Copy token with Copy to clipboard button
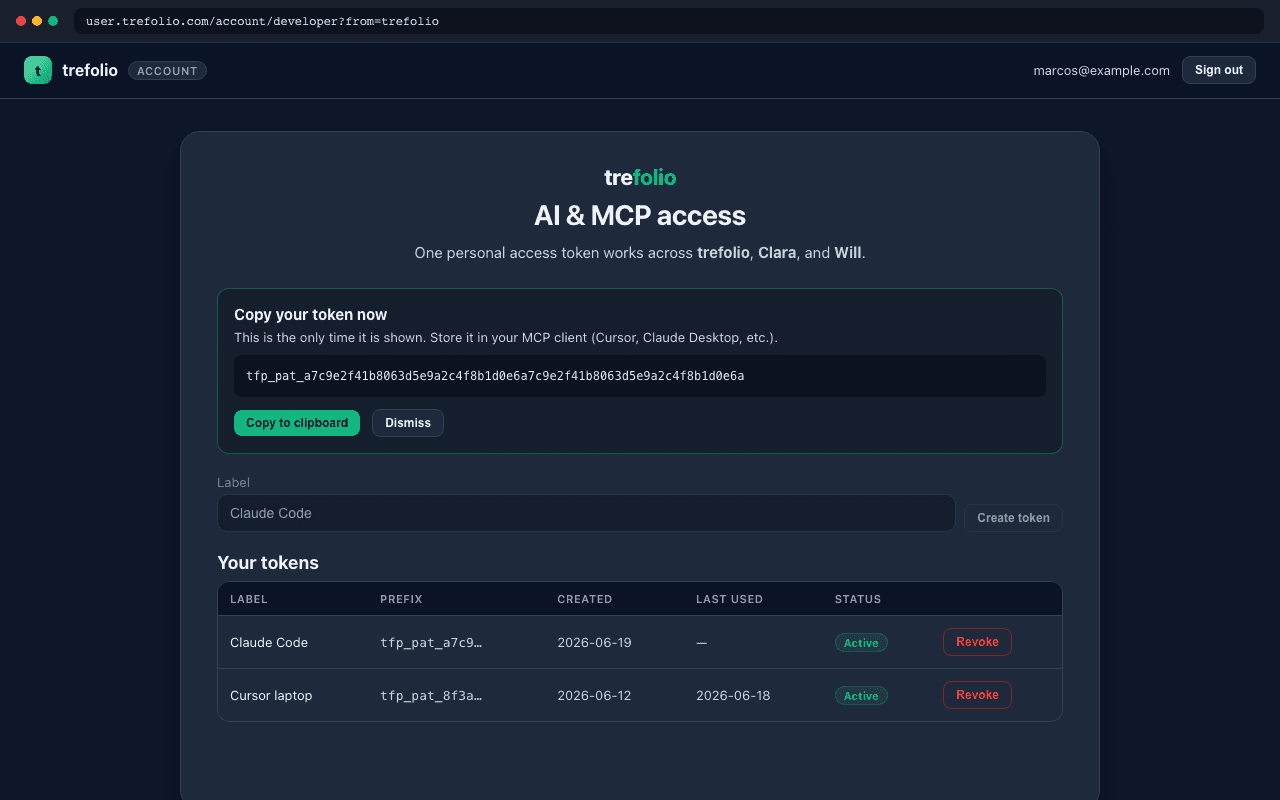 click(297, 423)
